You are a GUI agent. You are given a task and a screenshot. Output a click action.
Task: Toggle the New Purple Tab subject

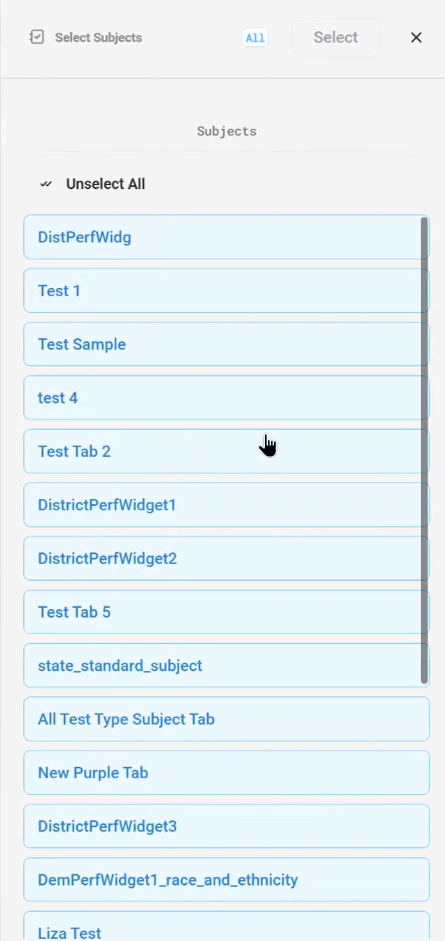(x=227, y=773)
